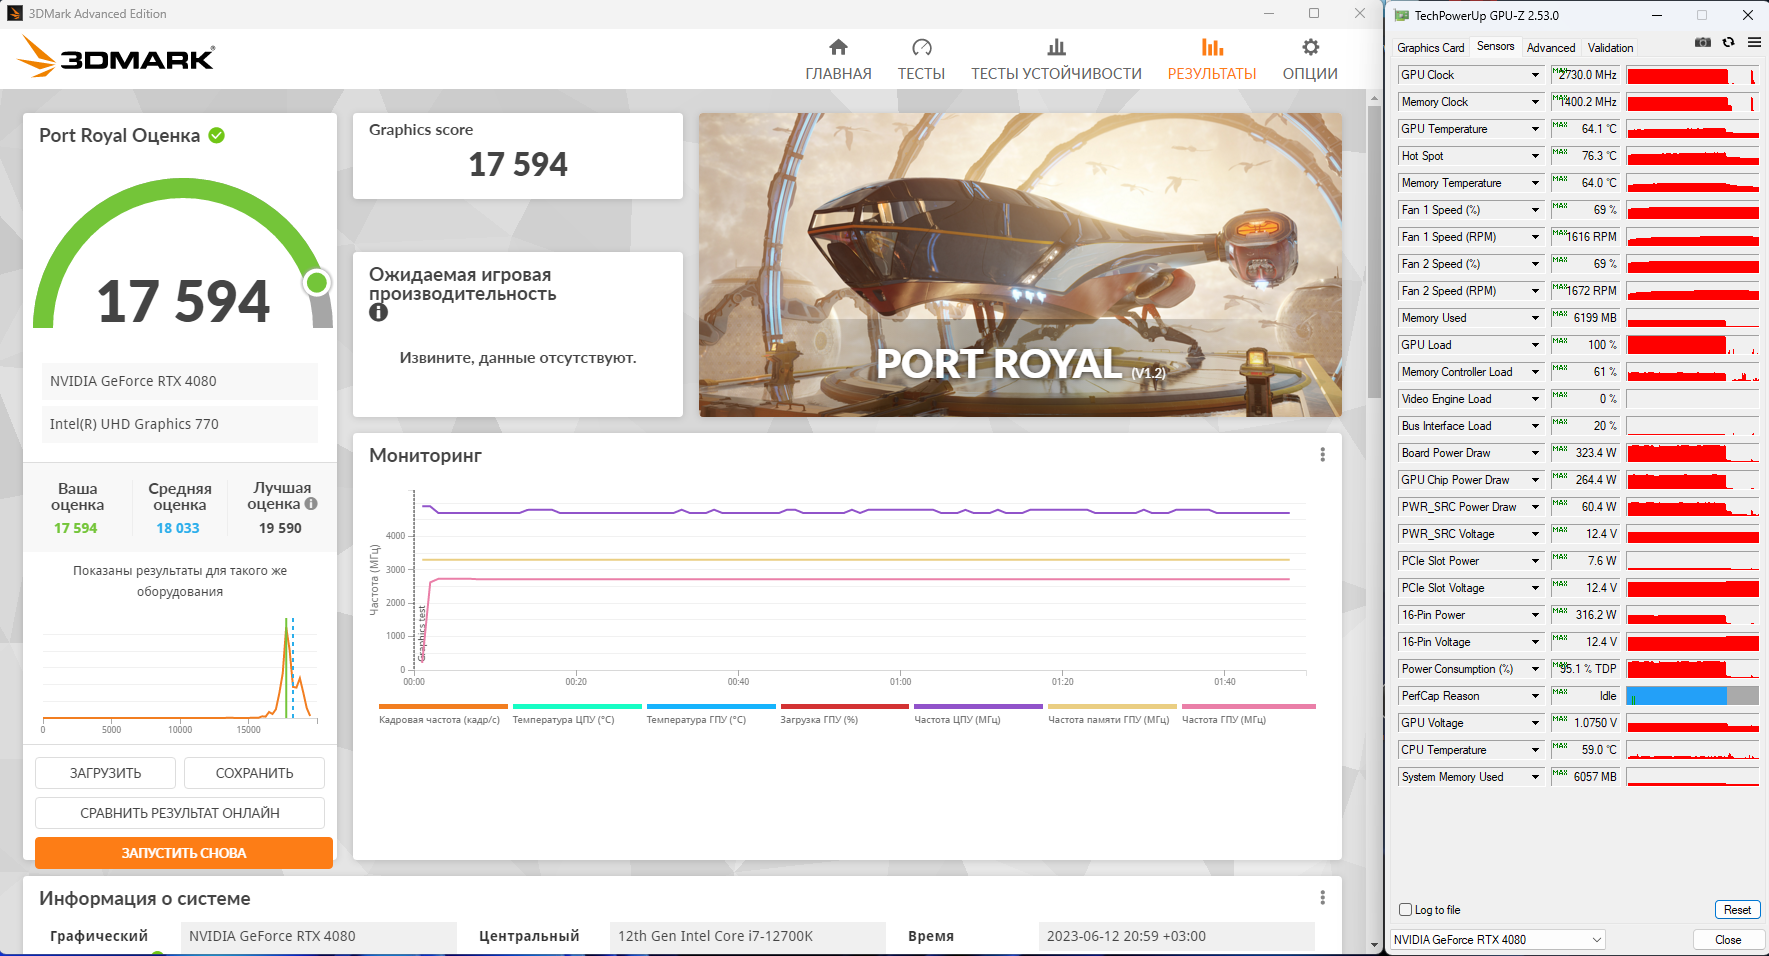Enable the Log to file checkbox in GPU-Z
The width and height of the screenshot is (1769, 956).
tap(1405, 910)
